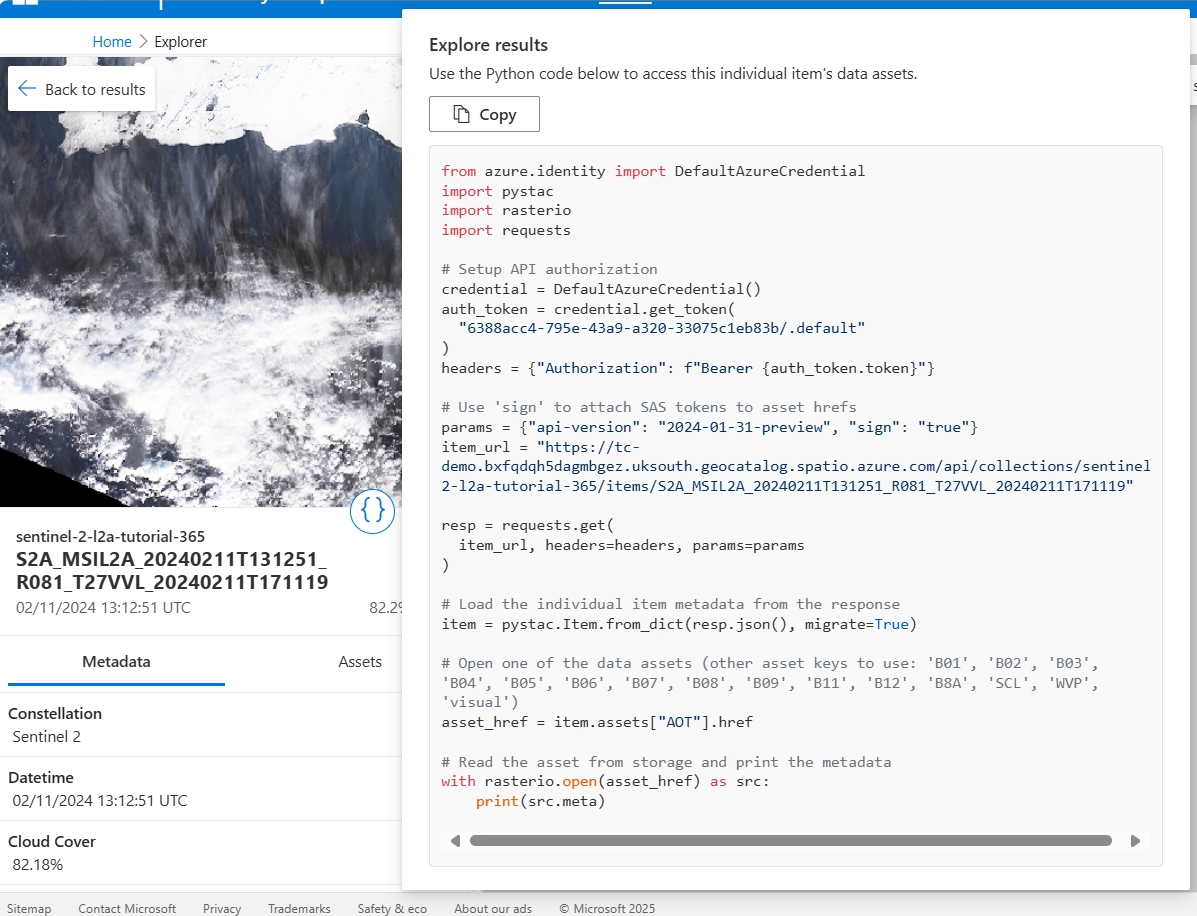Click the code scrollbar's right arrow

click(1135, 841)
